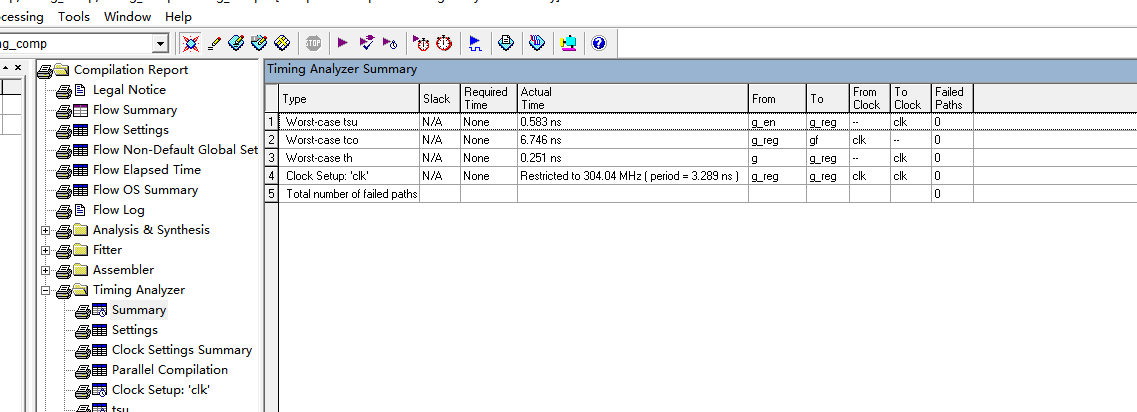Open the Help menu
The width and height of the screenshot is (1137, 412).
(x=178, y=16)
